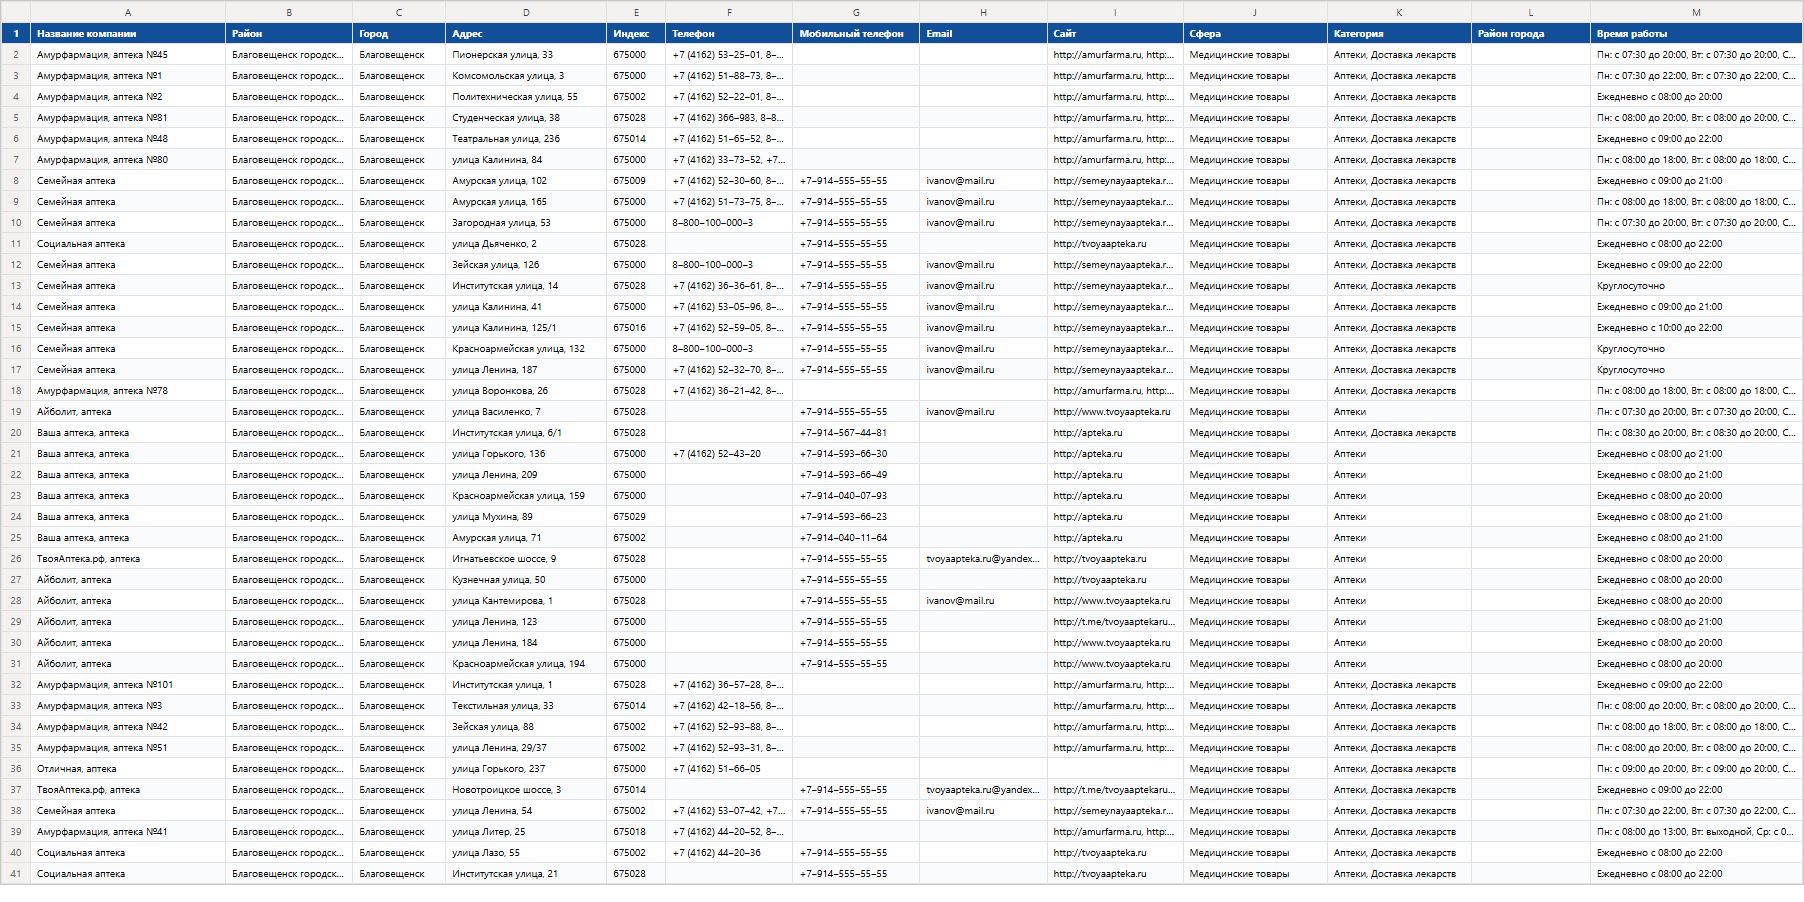Click address "Комсомольская улица, 3"

pos(526,76)
